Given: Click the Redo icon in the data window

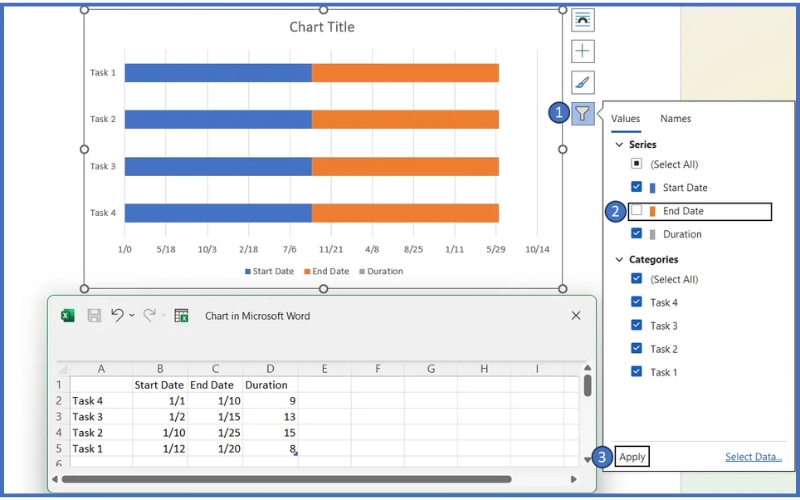Looking at the screenshot, I should pos(149,315).
